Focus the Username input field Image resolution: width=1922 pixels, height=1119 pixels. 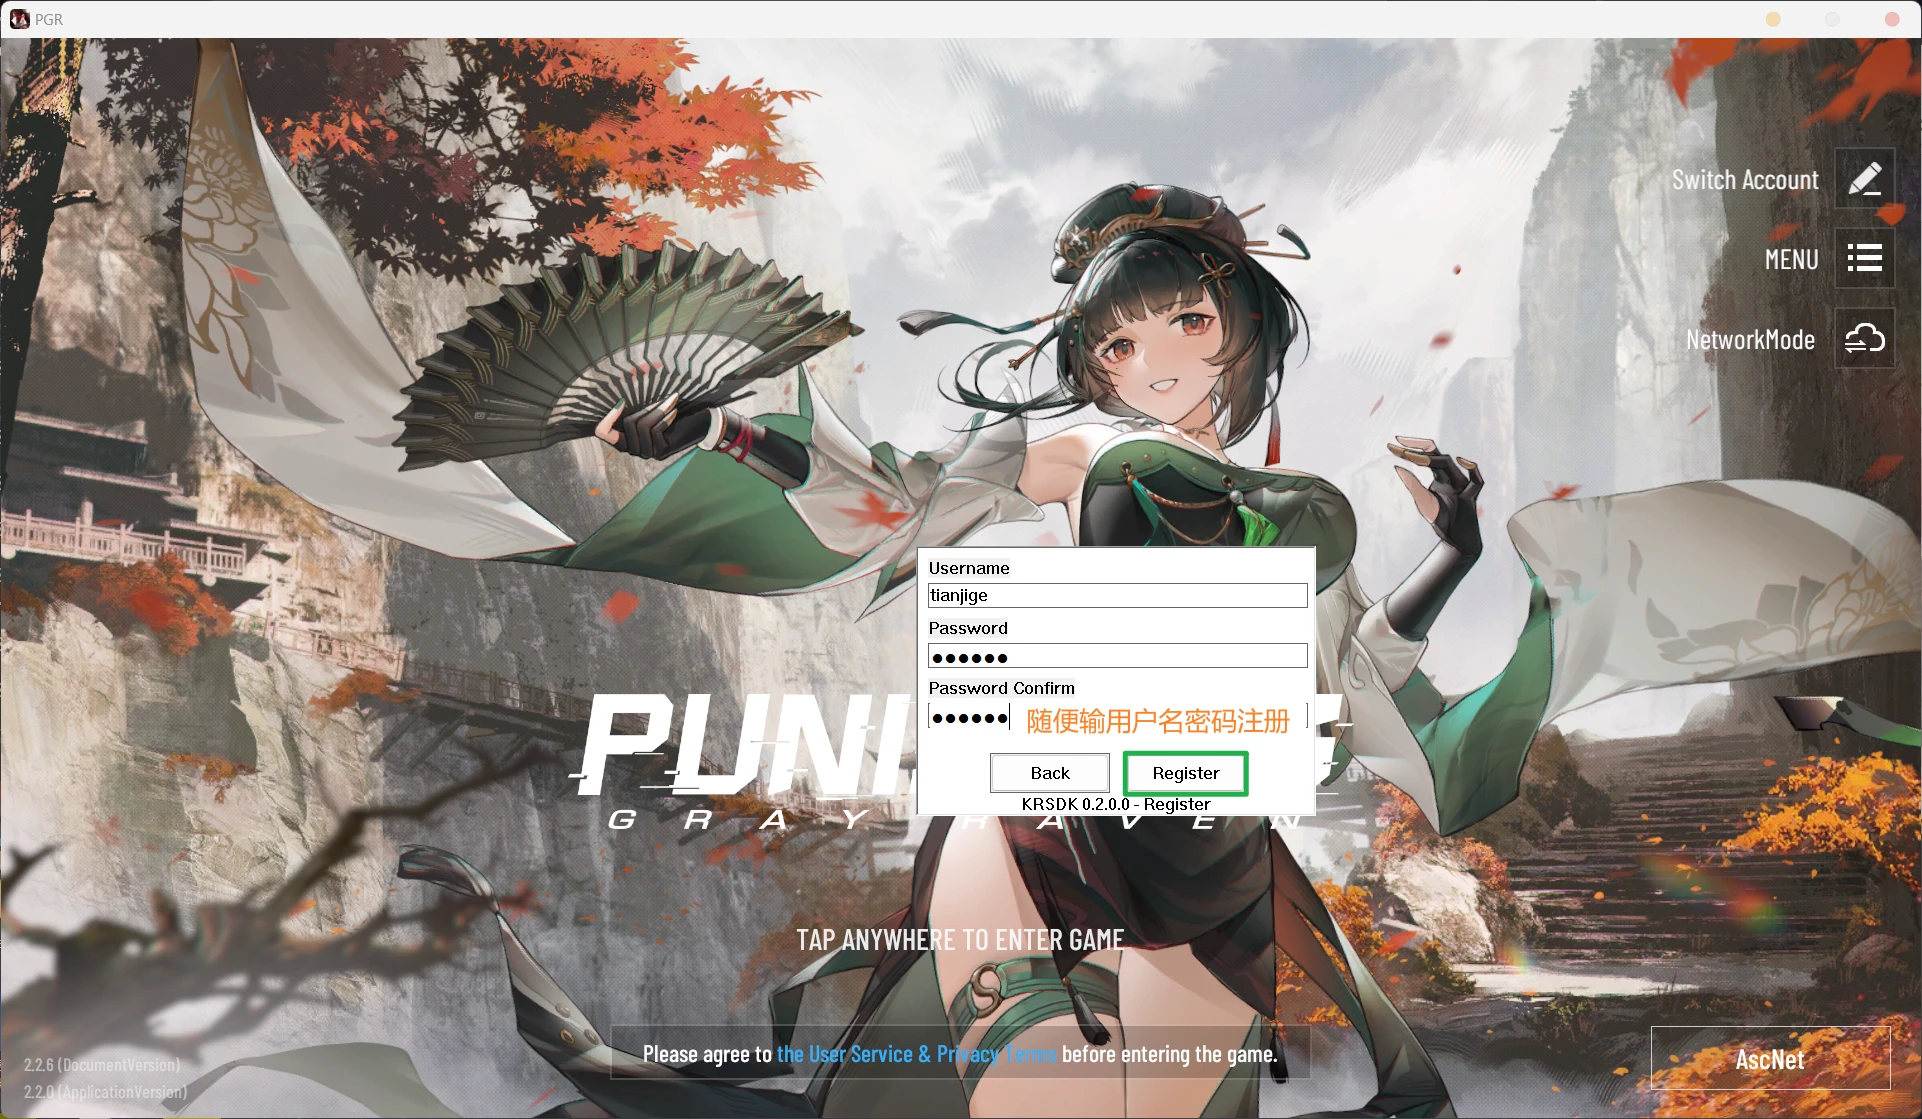[x=1117, y=595]
